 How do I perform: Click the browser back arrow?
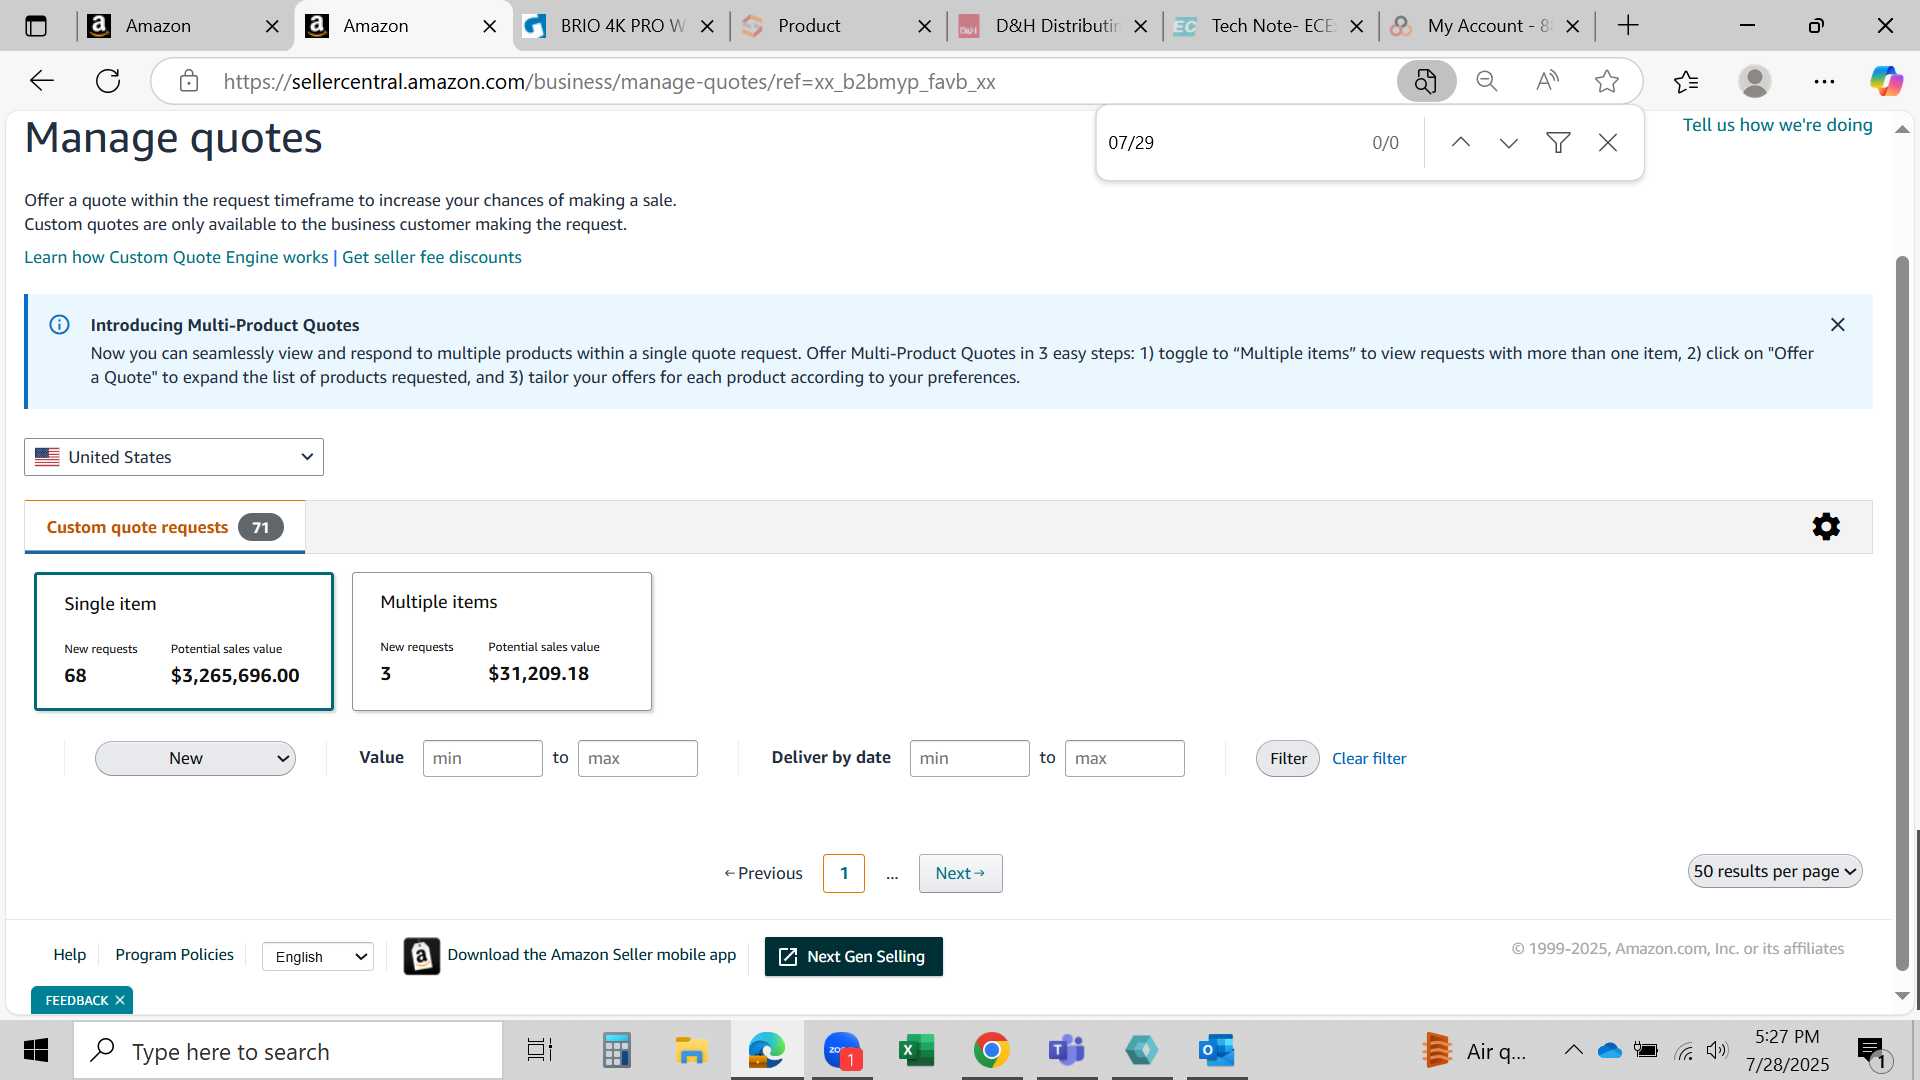42,81
